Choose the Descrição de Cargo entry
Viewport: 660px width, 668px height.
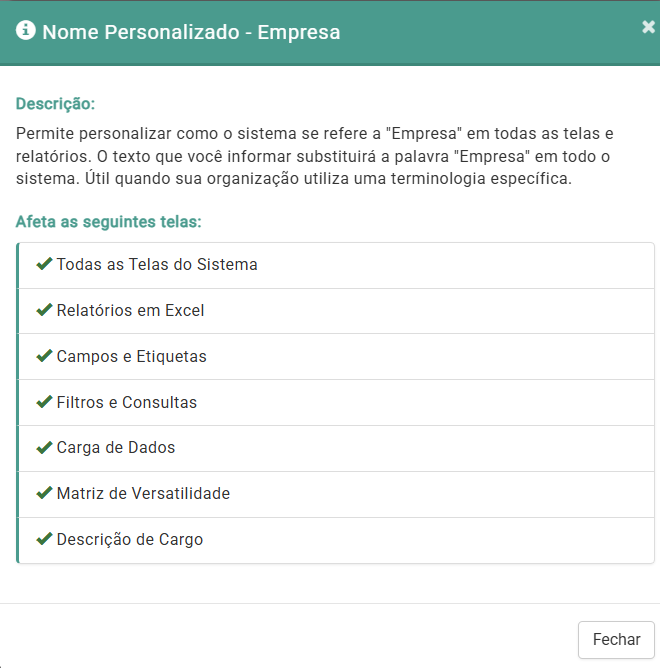130,540
